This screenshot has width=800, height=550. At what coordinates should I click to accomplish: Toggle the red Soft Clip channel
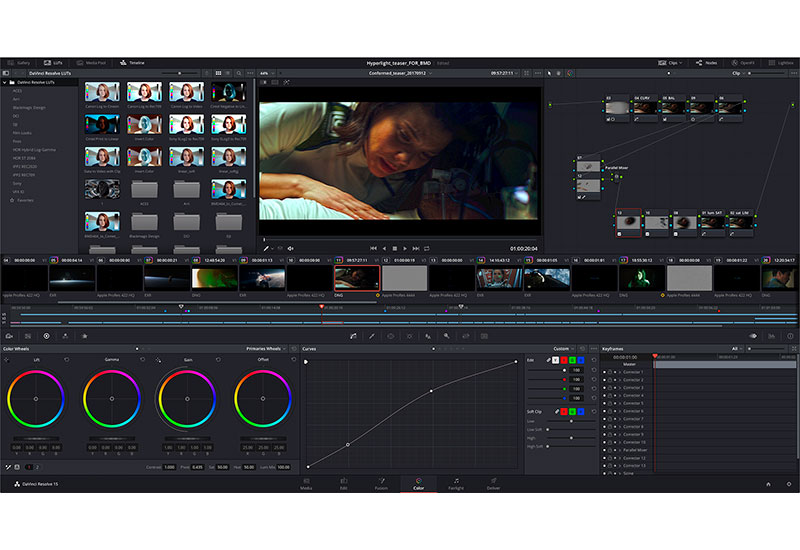pyautogui.click(x=564, y=411)
